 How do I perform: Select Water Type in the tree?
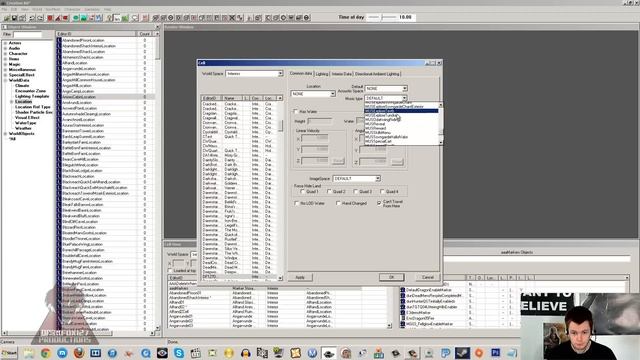(26, 123)
